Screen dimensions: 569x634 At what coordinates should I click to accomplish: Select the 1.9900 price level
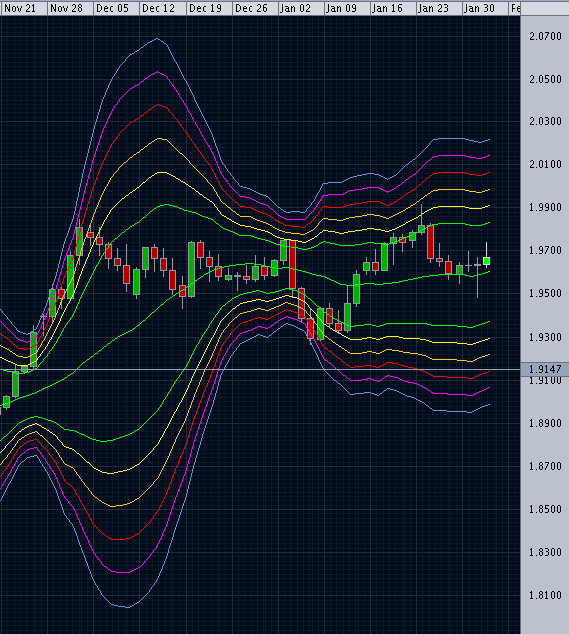point(546,207)
